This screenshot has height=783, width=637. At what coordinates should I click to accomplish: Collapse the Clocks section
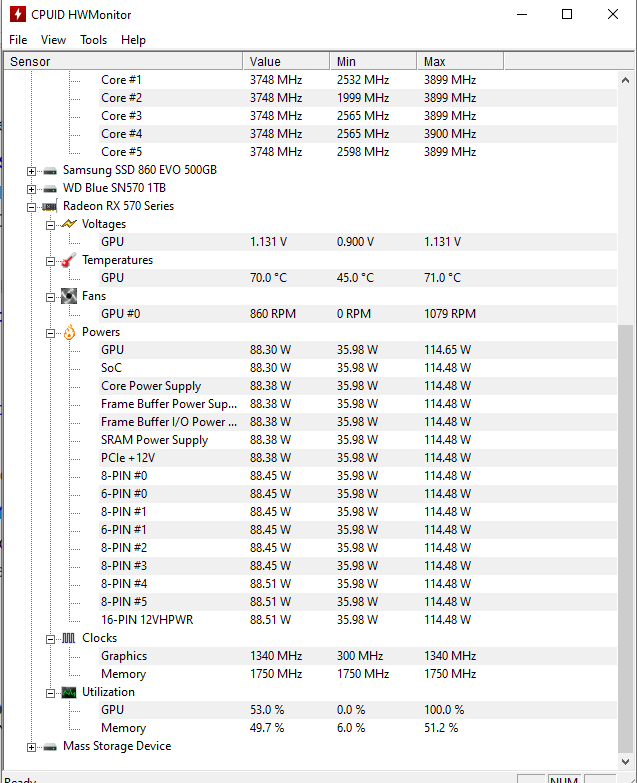50,639
